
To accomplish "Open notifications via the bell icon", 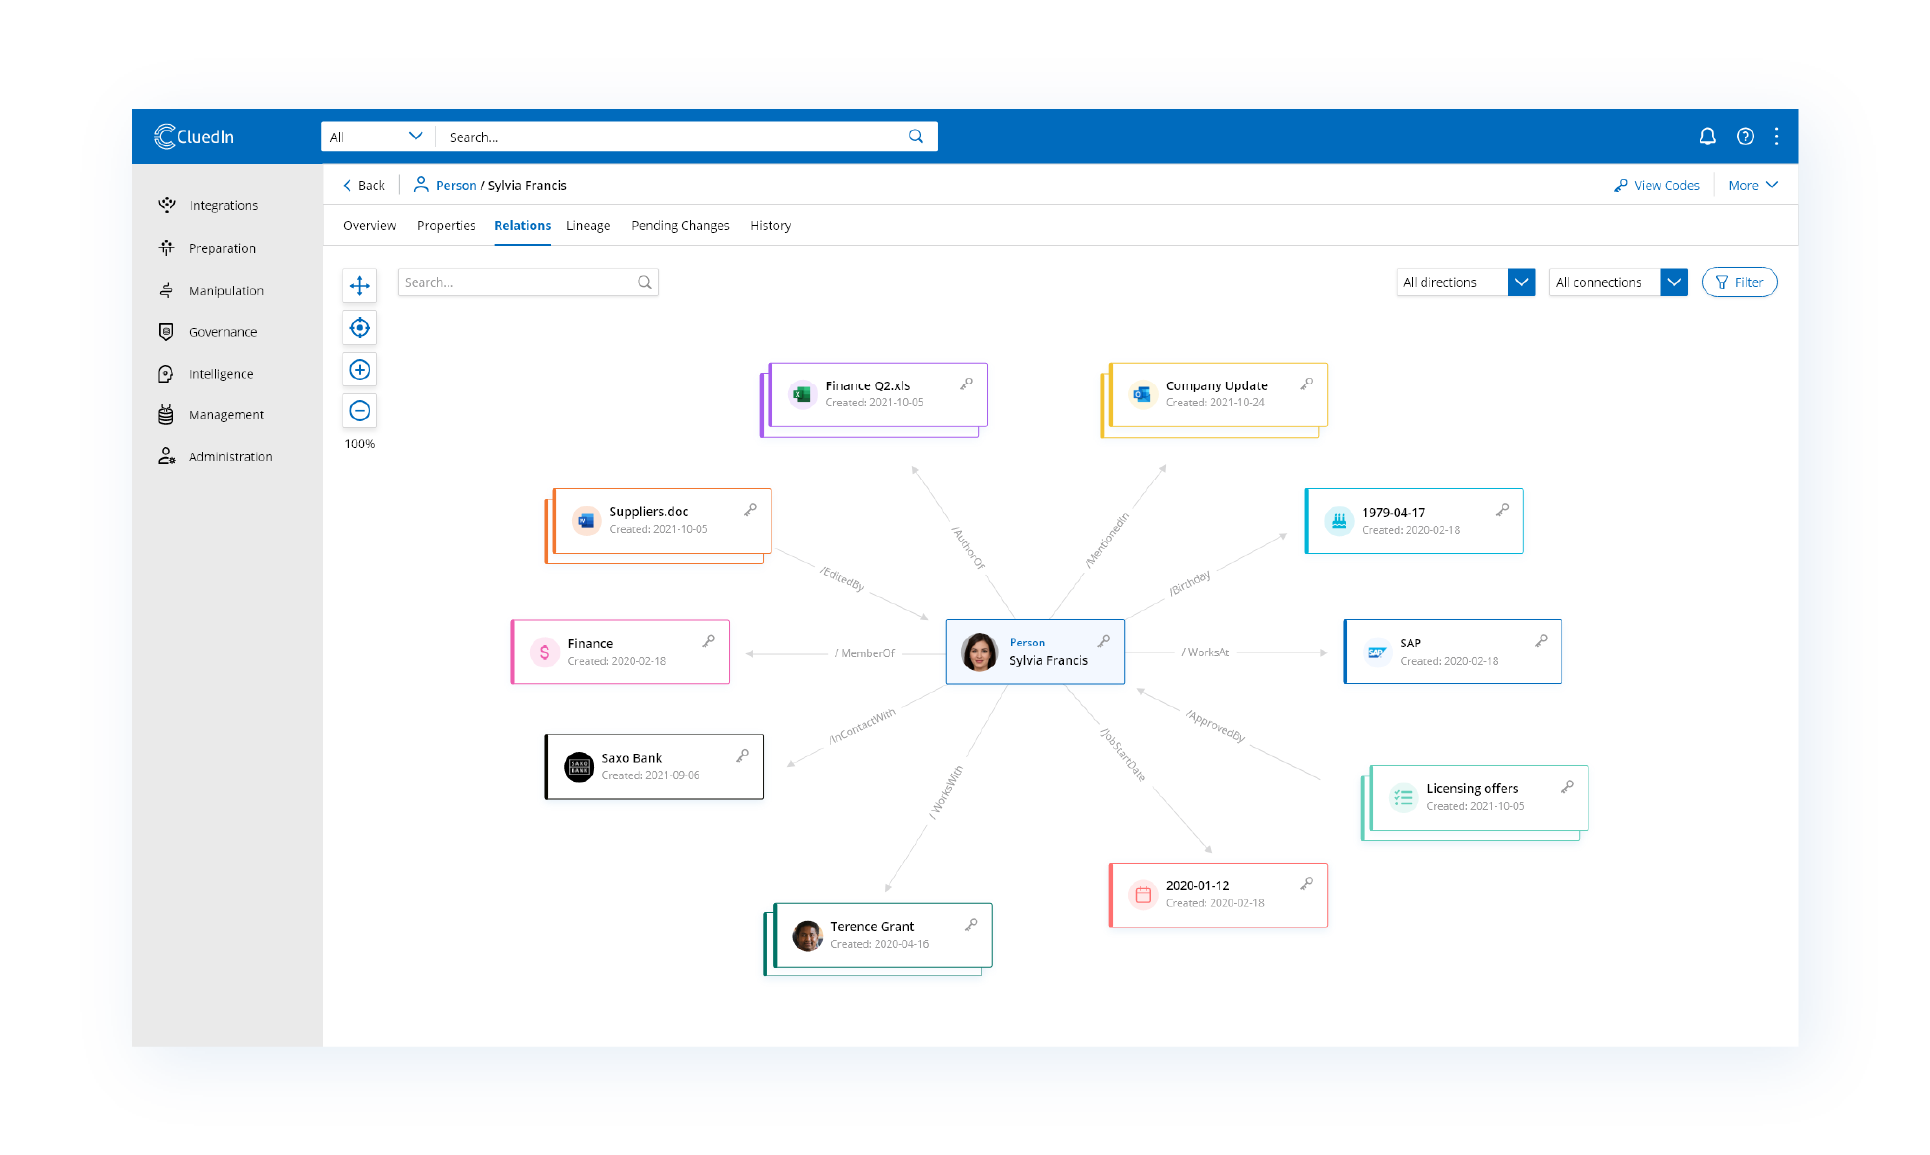I will [x=1708, y=136].
